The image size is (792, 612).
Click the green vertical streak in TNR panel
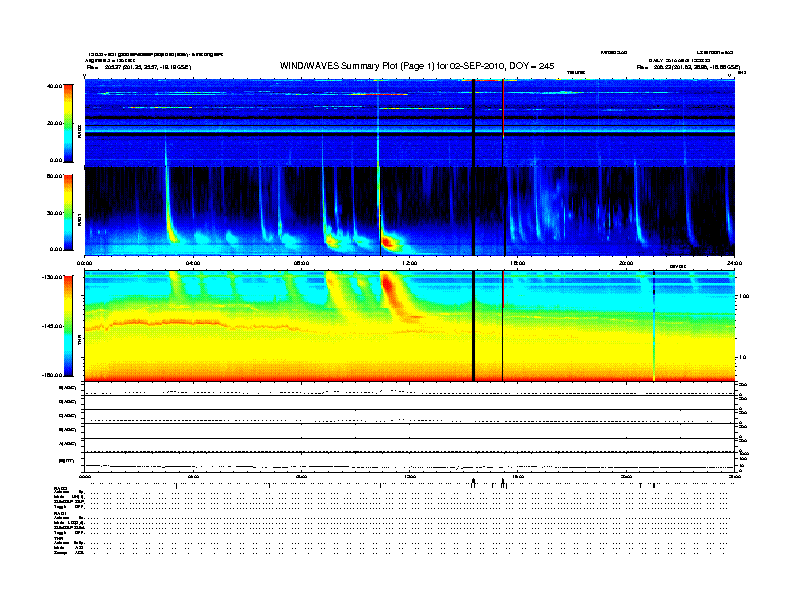654,326
